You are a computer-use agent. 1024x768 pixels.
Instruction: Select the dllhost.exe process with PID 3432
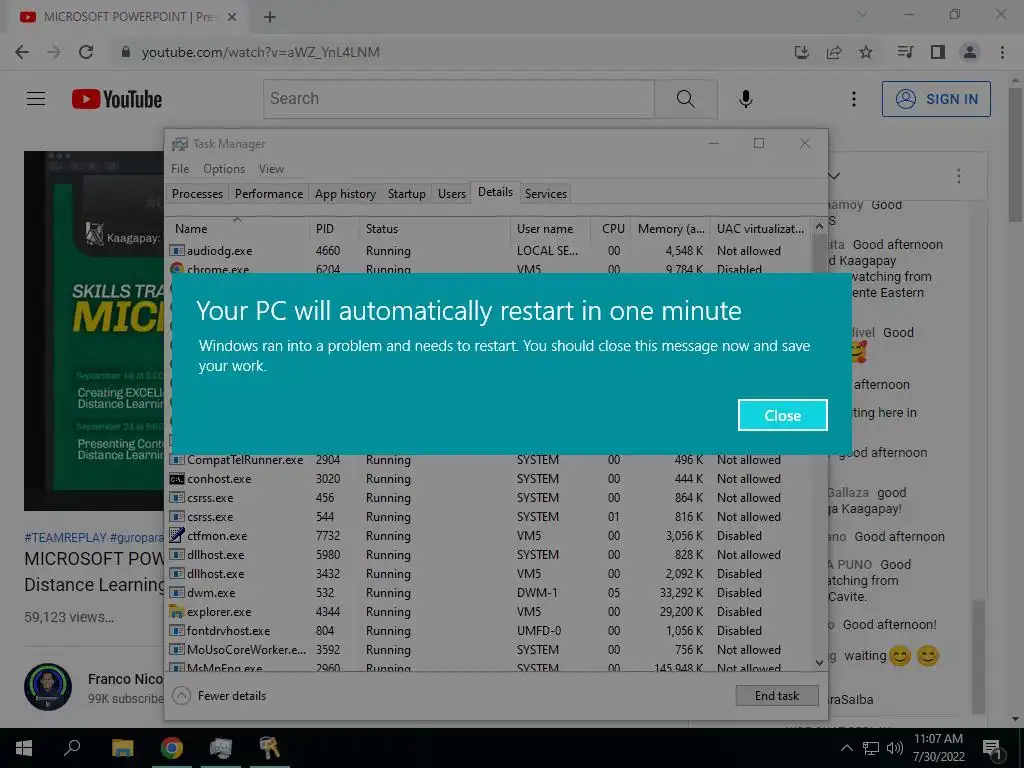click(x=489, y=573)
